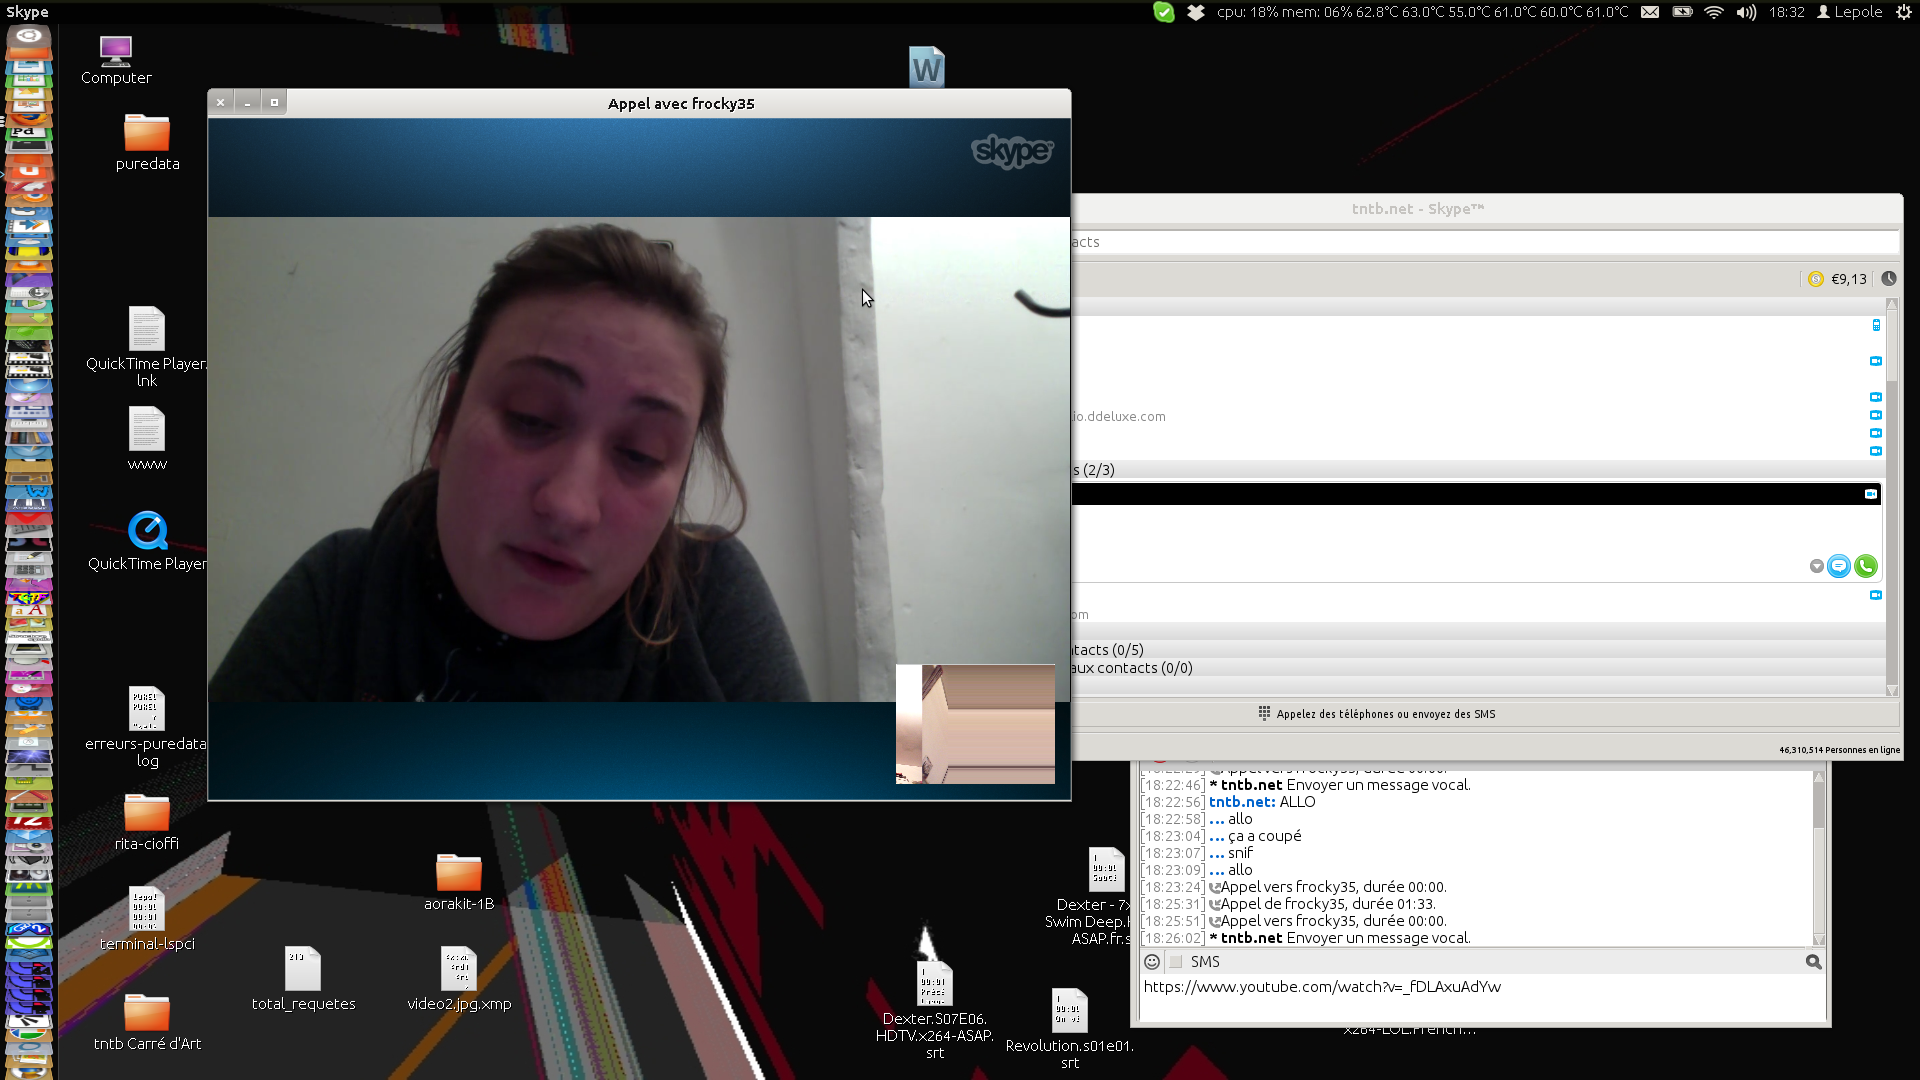Open the contact options dropdown arrow
The height and width of the screenshot is (1080, 1920).
pyautogui.click(x=1816, y=567)
